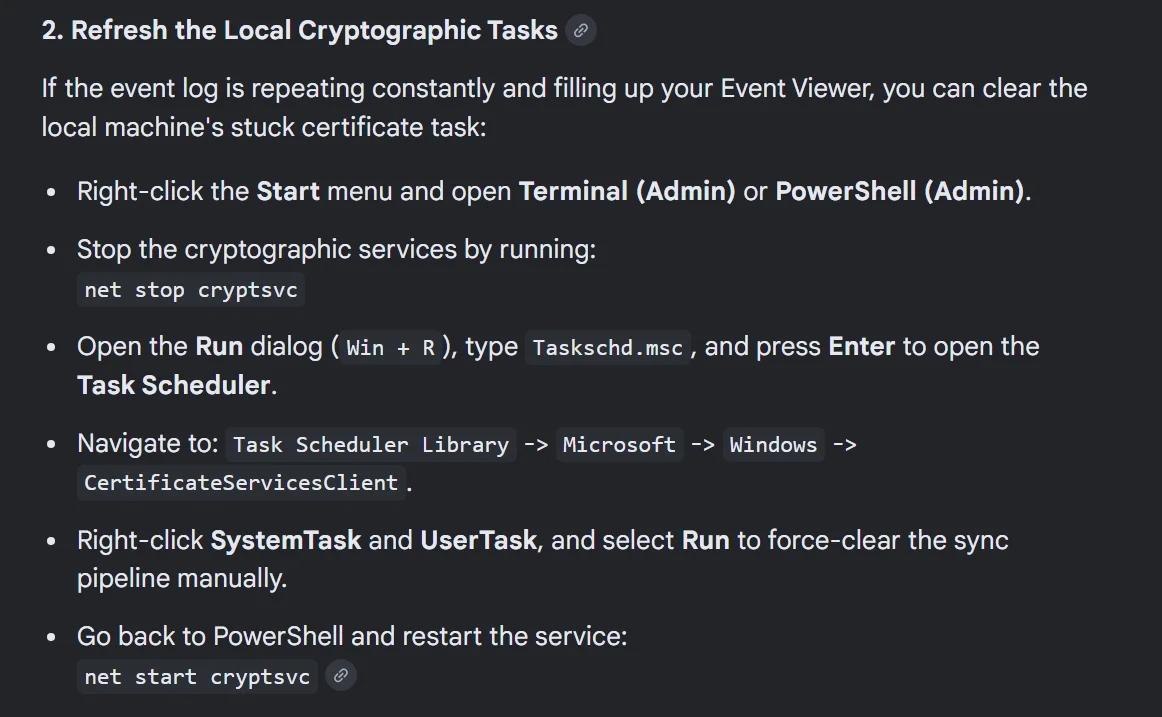Click the 'Win + R' shortcut code chip

pyautogui.click(x=391, y=347)
